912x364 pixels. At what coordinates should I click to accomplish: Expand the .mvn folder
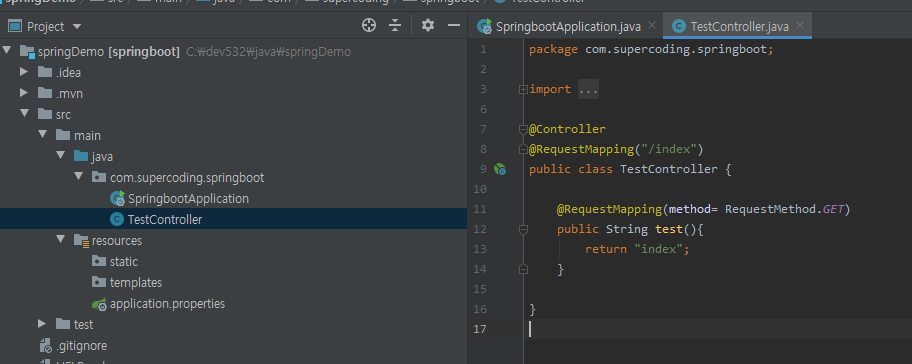point(24,93)
